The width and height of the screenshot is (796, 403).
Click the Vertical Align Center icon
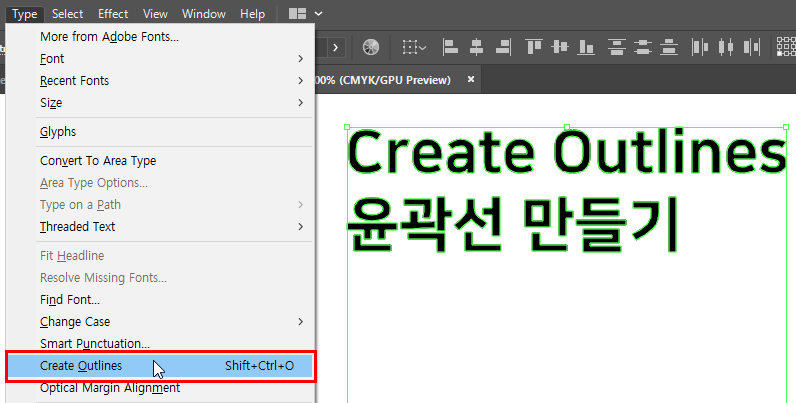pyautogui.click(x=561, y=47)
